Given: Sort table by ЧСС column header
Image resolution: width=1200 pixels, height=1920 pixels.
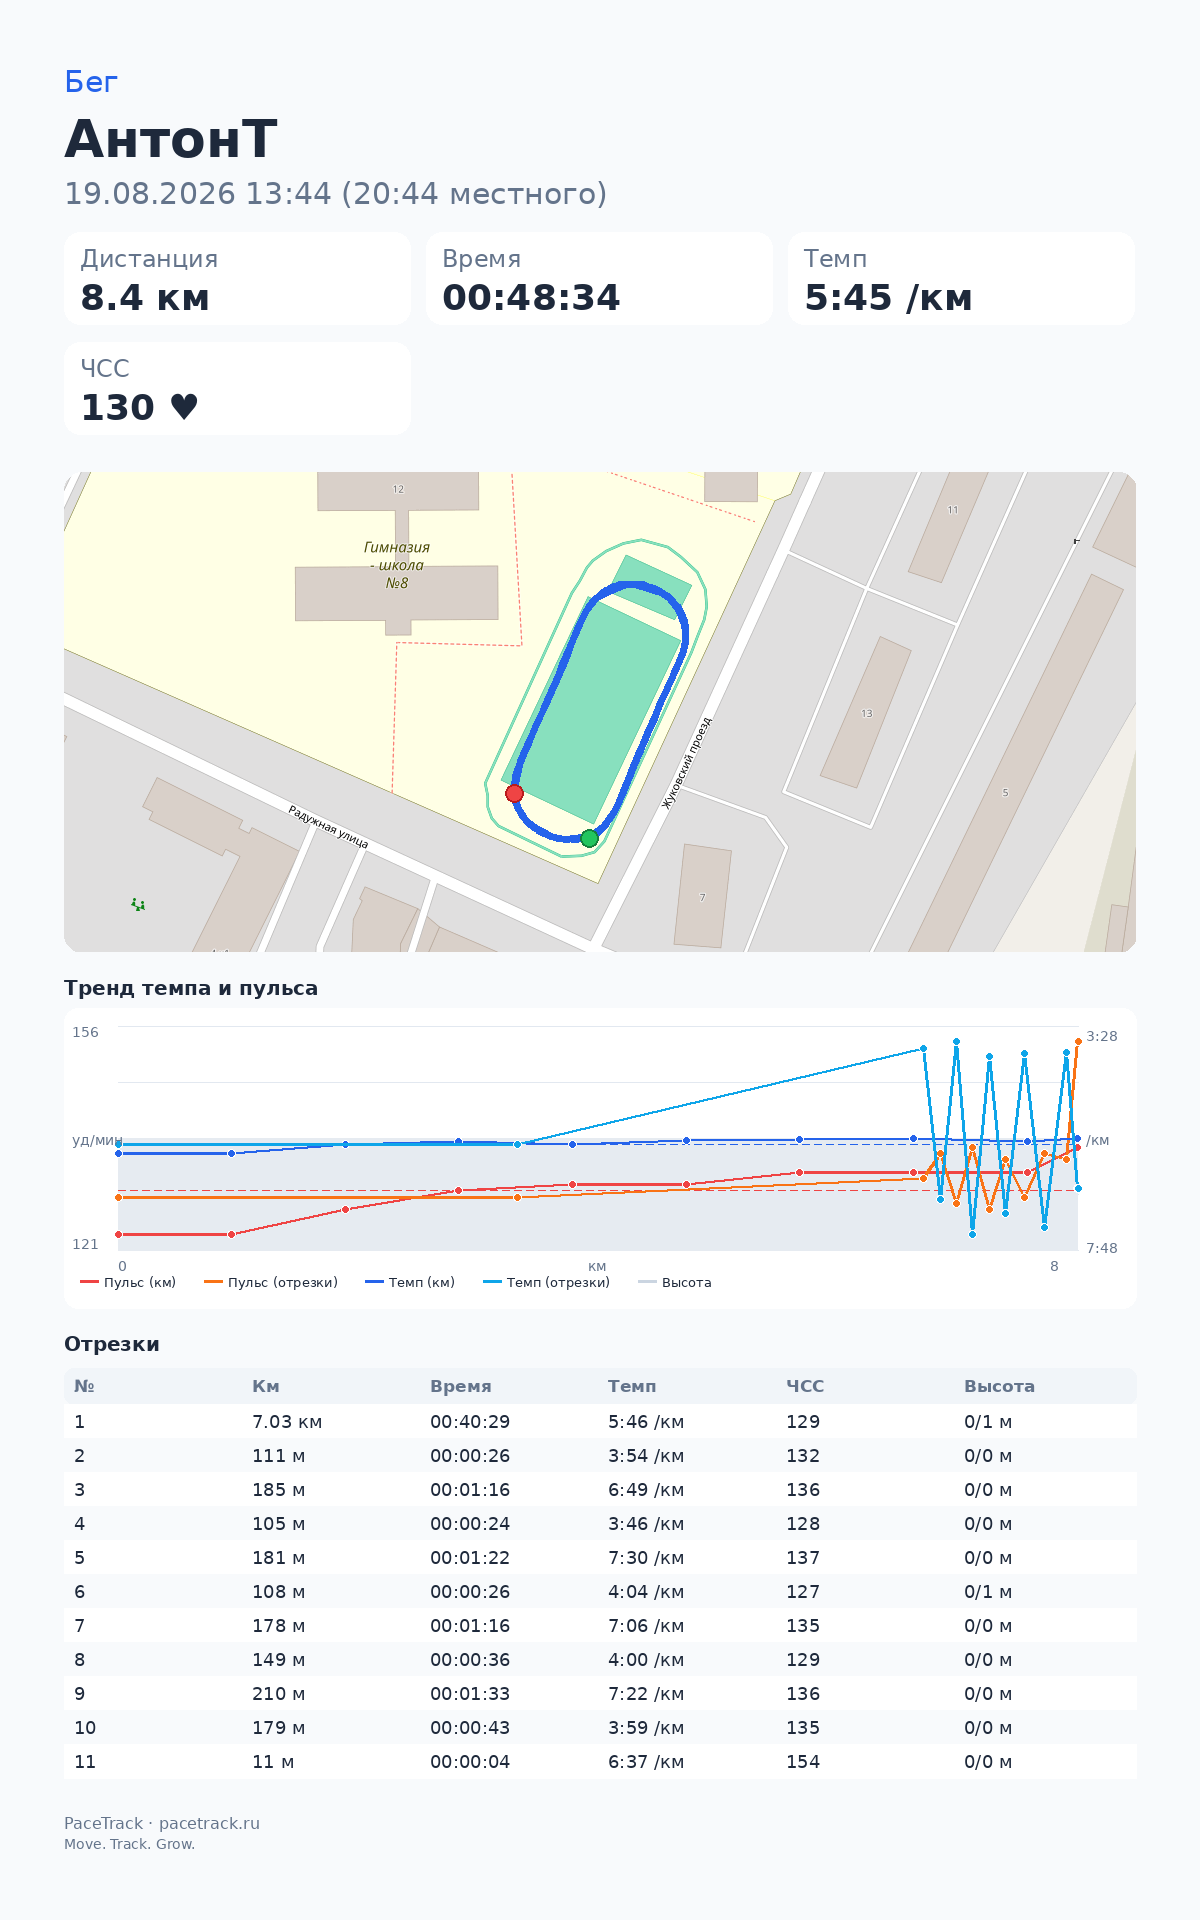Looking at the screenshot, I should [805, 1386].
